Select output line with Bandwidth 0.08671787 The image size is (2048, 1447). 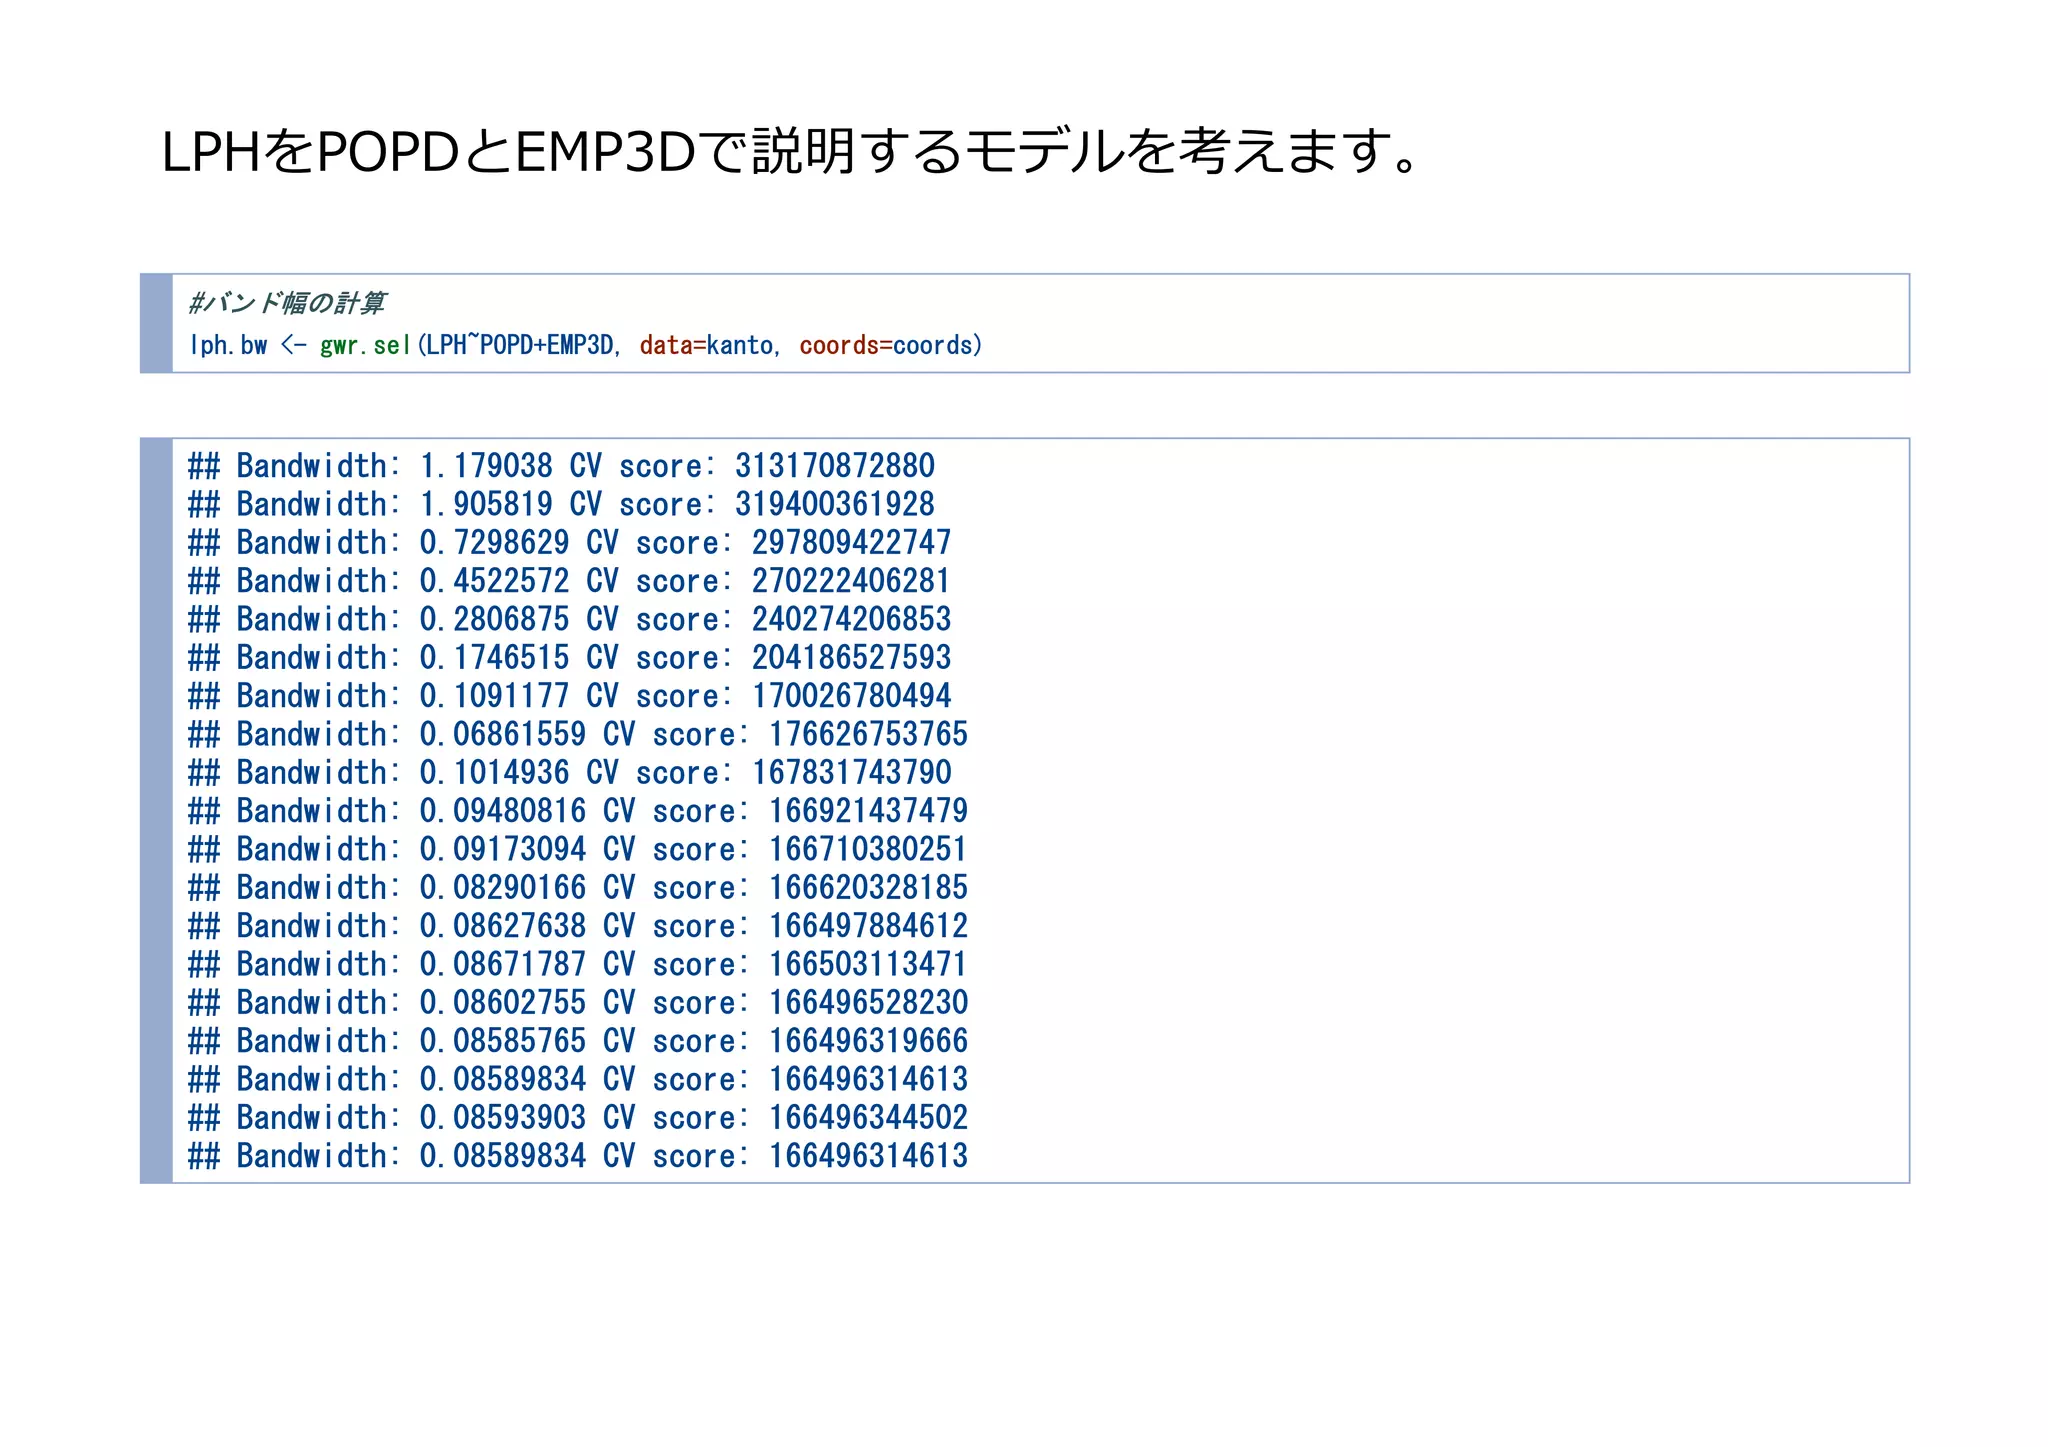578,964
